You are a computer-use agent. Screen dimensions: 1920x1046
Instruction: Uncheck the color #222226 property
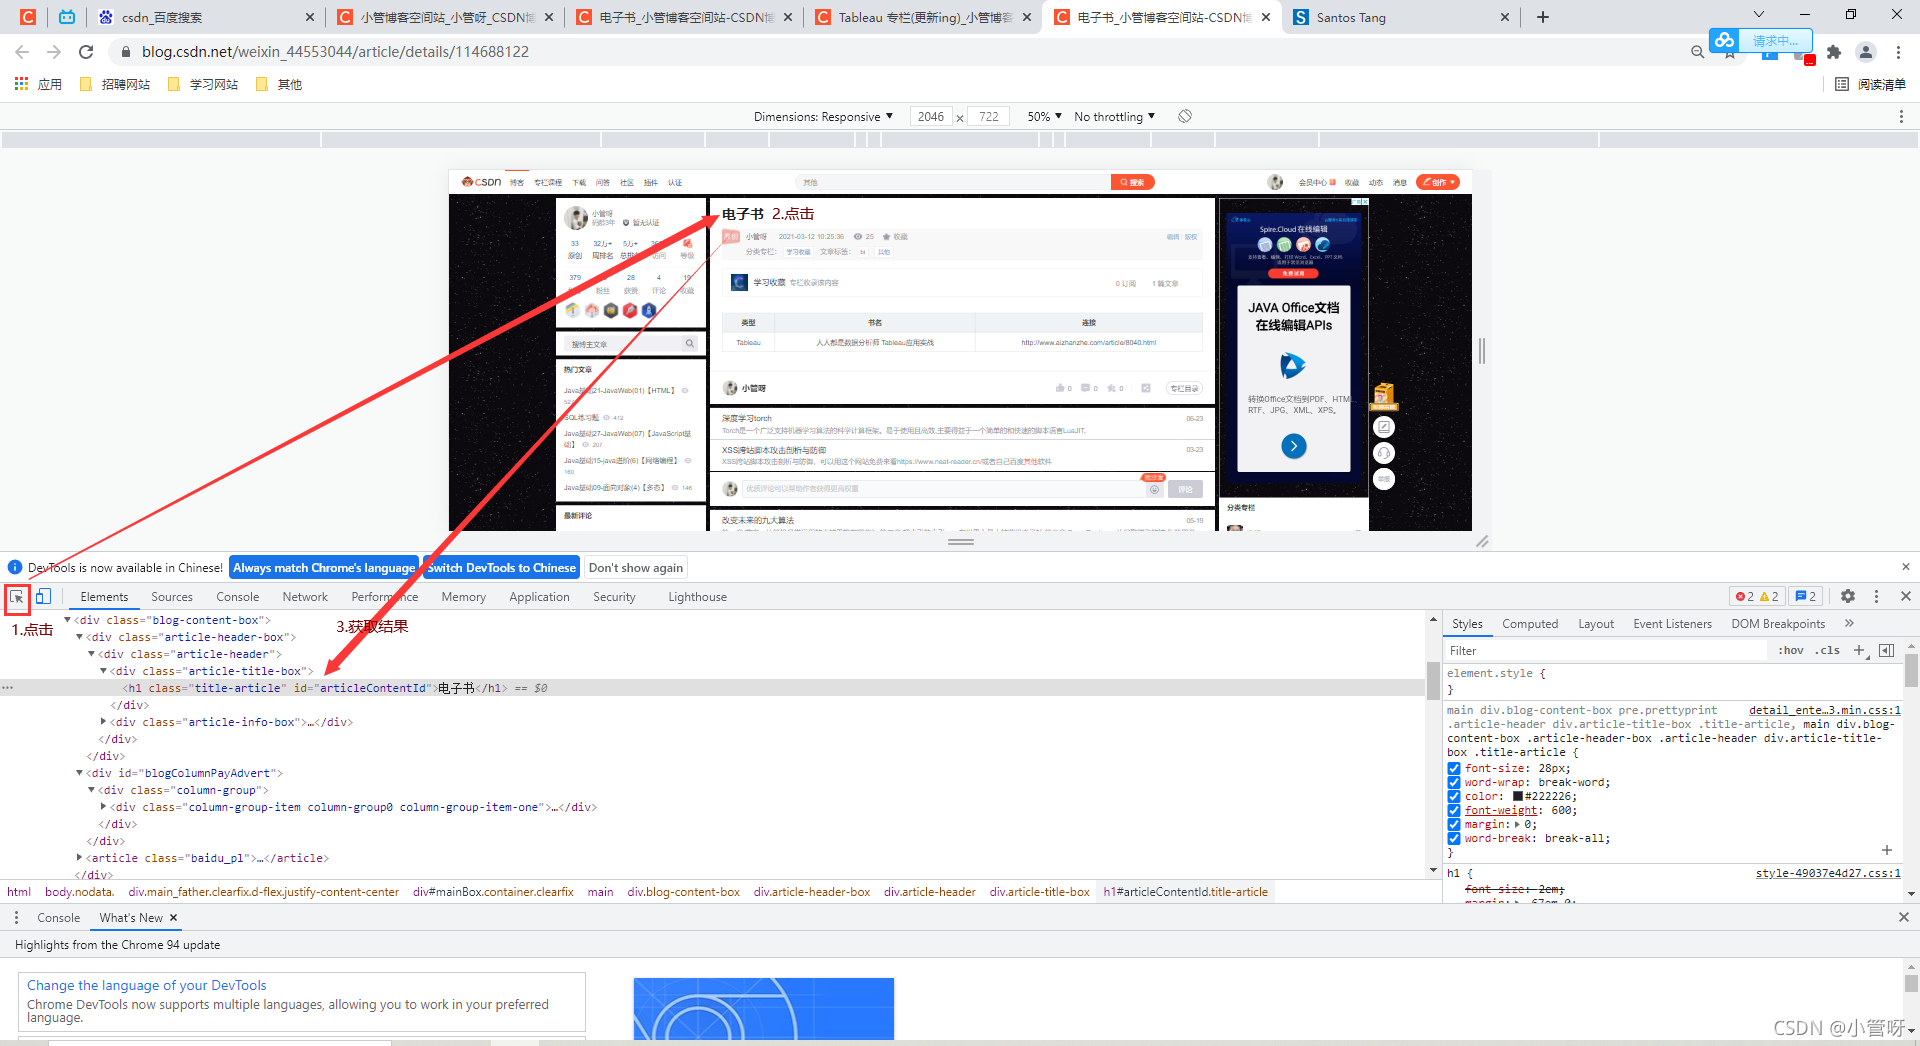coord(1454,796)
